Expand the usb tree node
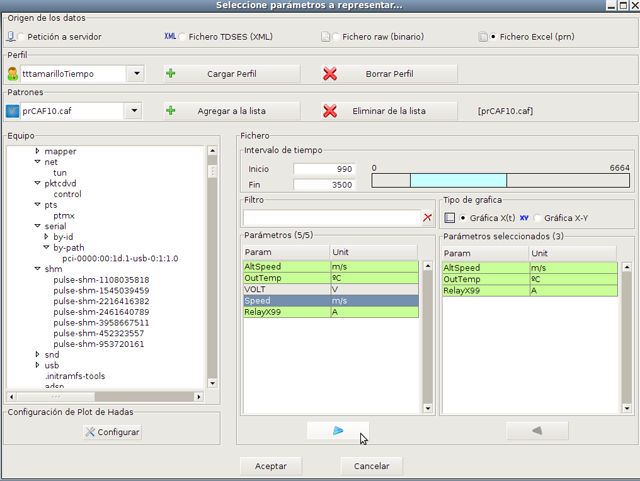Viewport: 640px width, 481px height. click(38, 365)
